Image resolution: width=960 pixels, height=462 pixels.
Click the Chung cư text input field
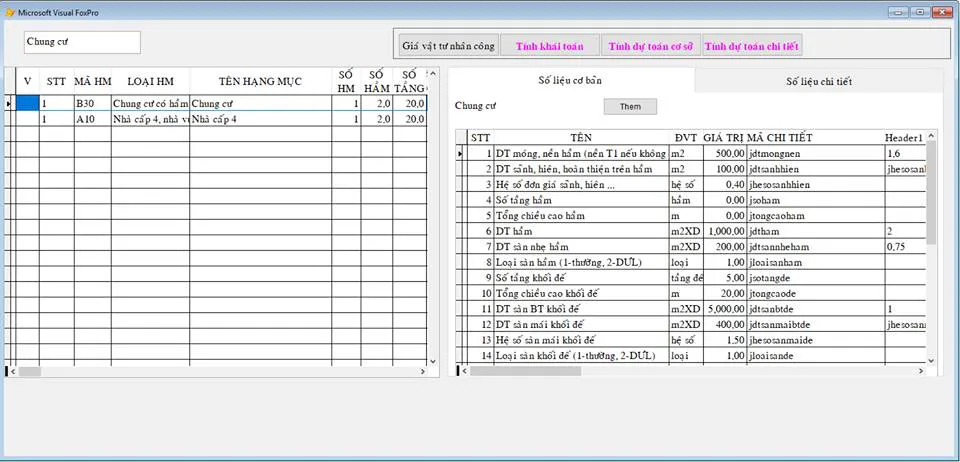(82, 42)
